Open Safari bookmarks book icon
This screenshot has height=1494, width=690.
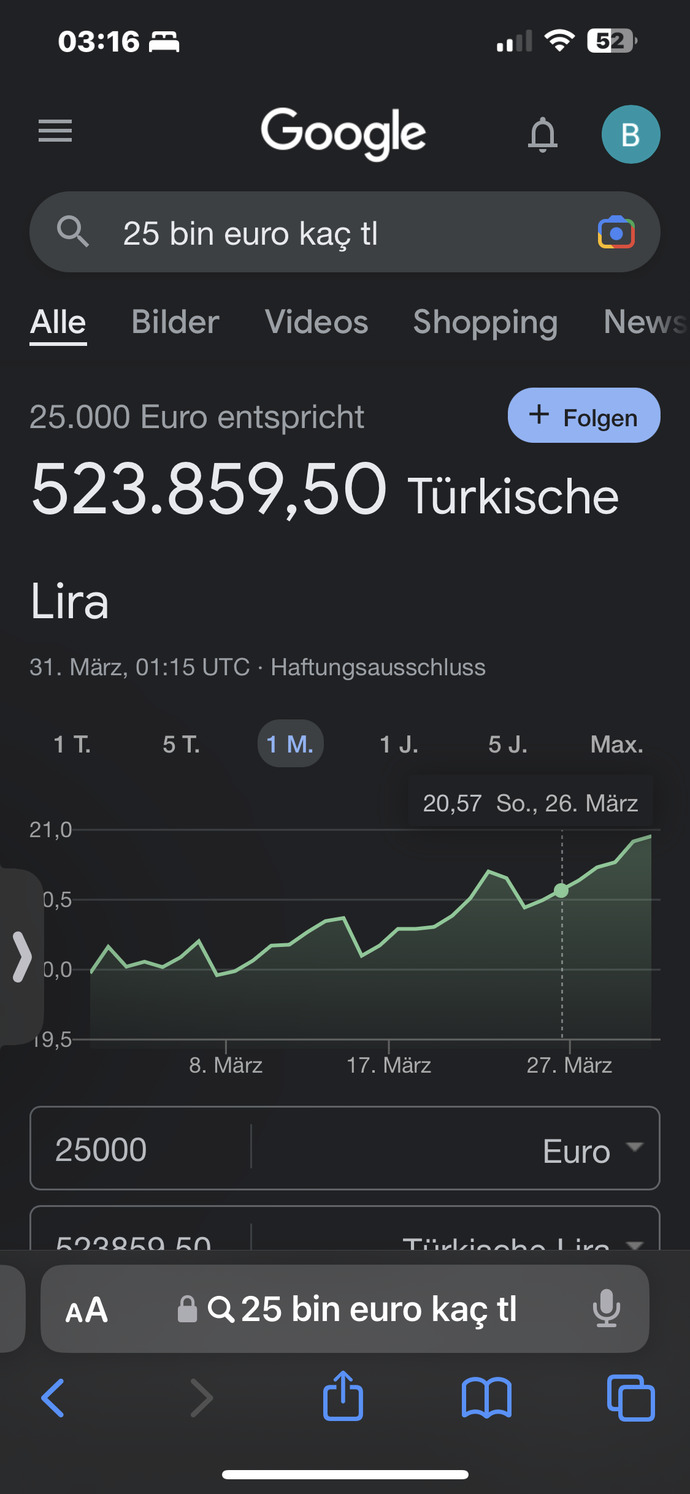486,1397
